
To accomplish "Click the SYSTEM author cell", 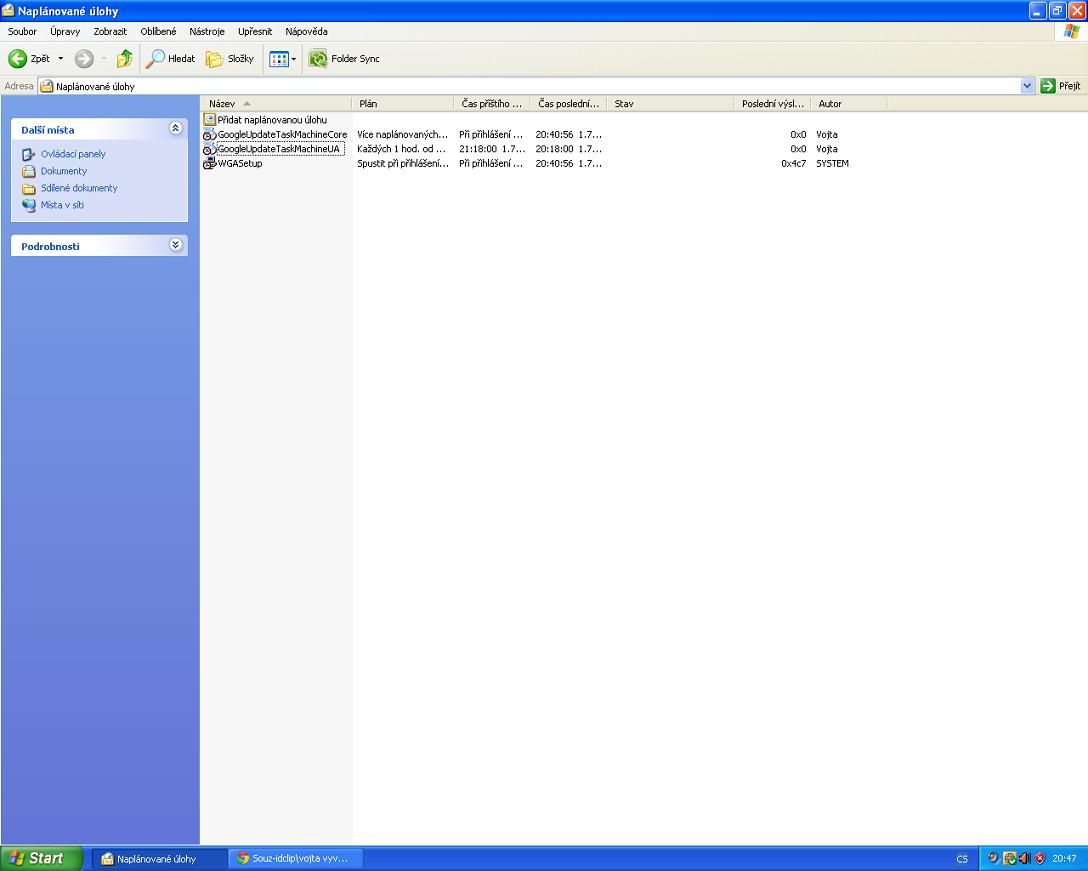I will tap(833, 164).
